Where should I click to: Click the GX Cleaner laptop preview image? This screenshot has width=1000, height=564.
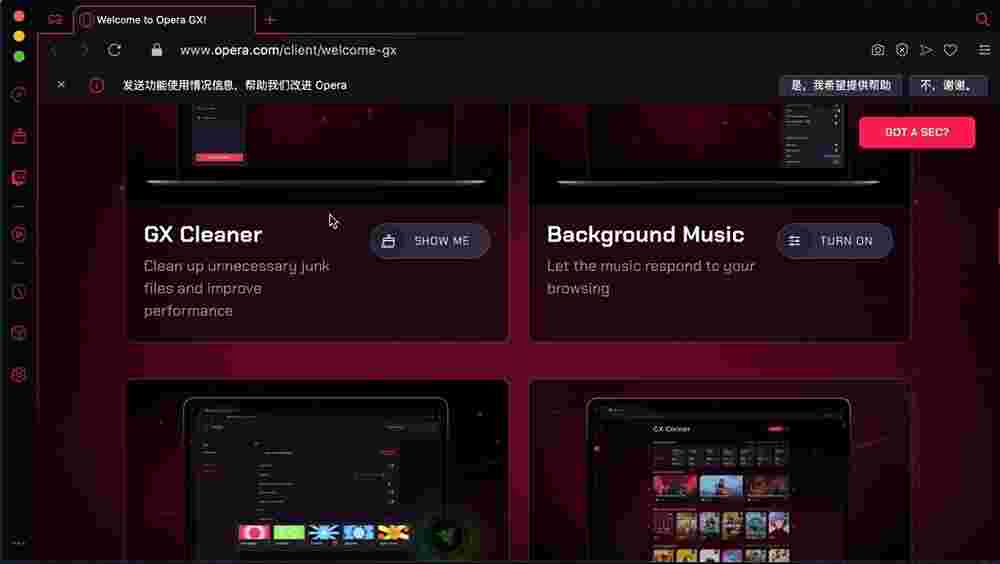coord(317,152)
